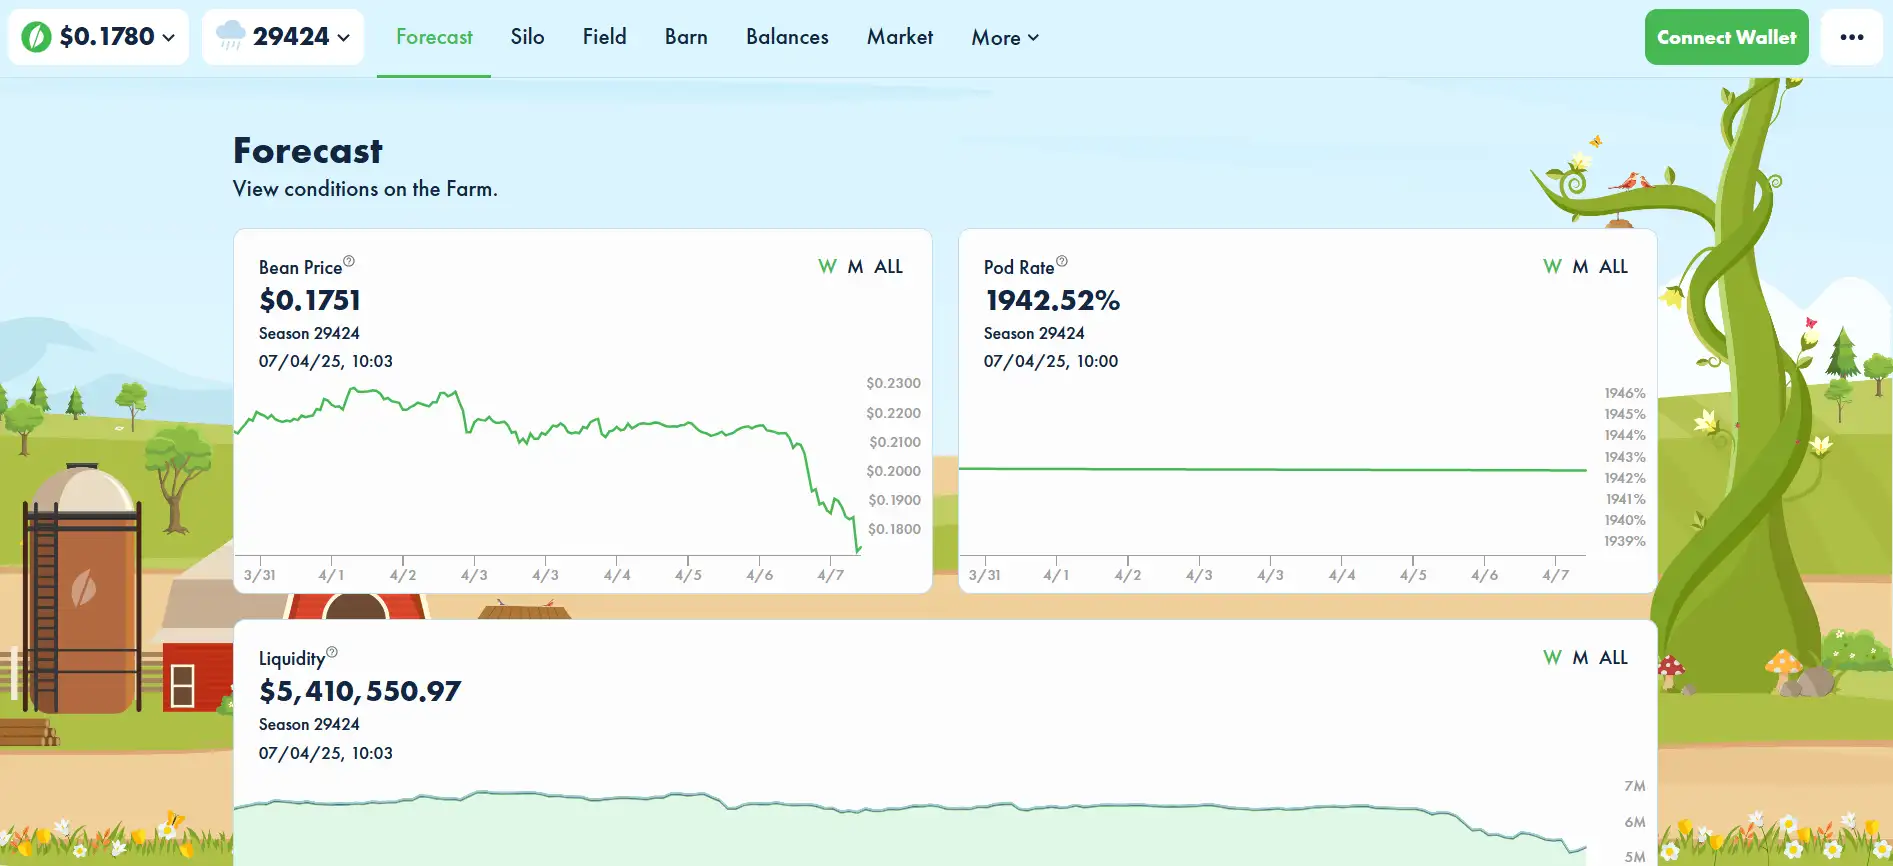This screenshot has width=1893, height=866.
Task: Click the Pod Rate info tooltip icon
Action: coord(1062,262)
